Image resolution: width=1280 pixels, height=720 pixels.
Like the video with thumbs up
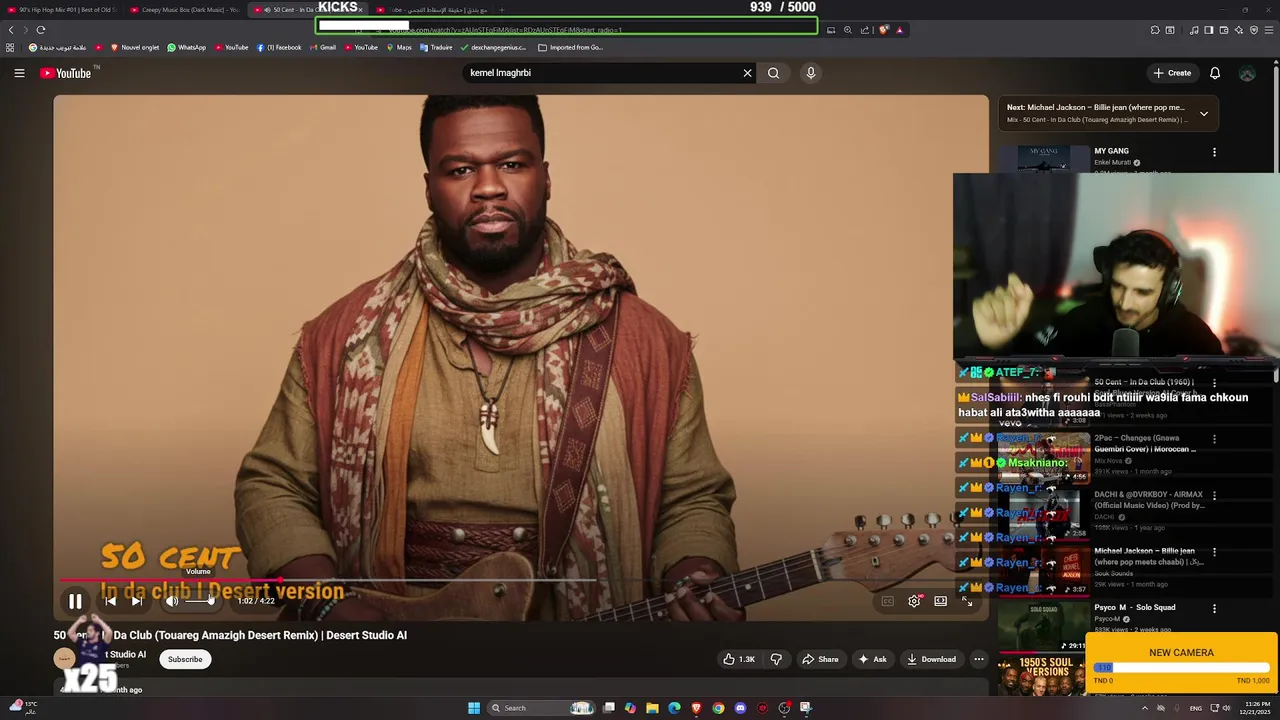740,659
